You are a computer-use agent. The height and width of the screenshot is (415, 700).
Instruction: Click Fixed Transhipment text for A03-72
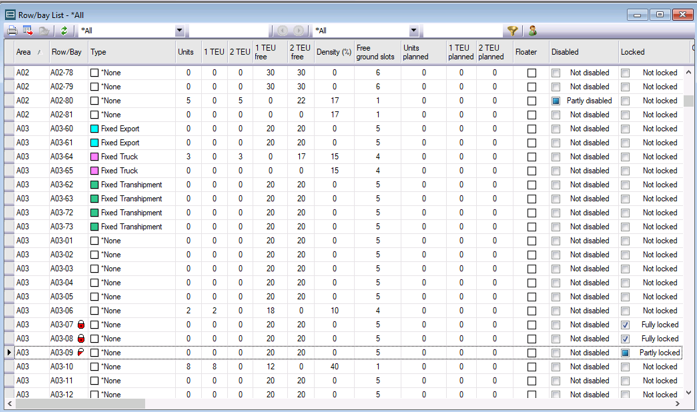pyautogui.click(x=131, y=213)
